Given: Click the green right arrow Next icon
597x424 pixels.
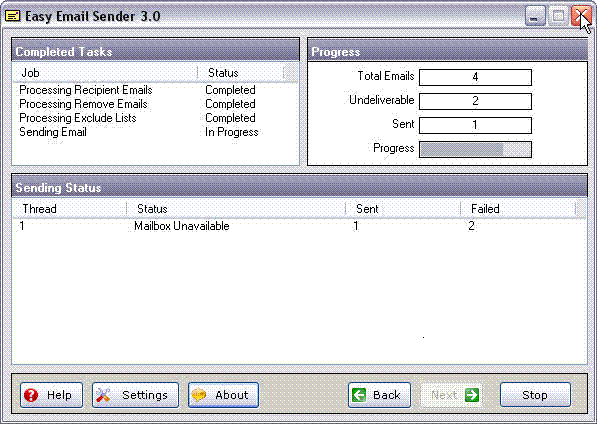Looking at the screenshot, I should pyautogui.click(x=472, y=395).
